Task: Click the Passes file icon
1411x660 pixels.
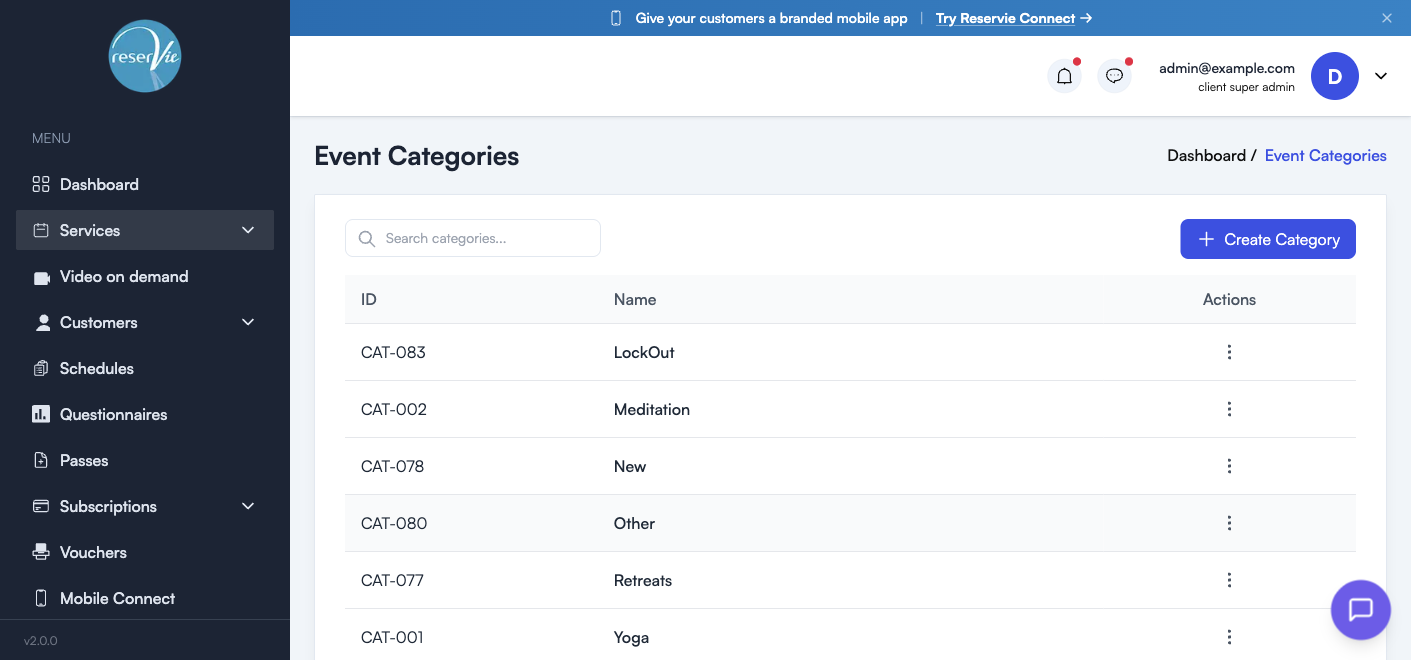Action: (41, 460)
